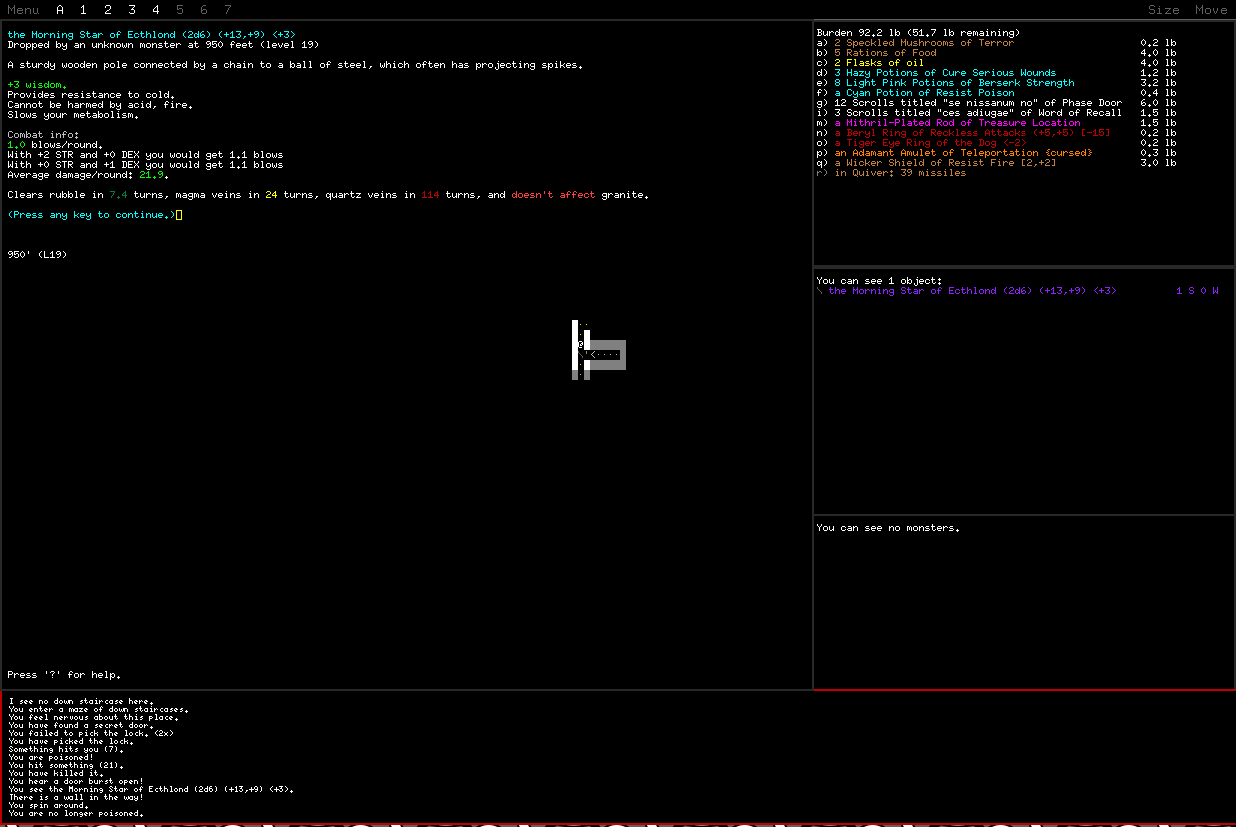Click the 'You have found a secret door.' message
The image size is (1236, 827).
point(82,726)
